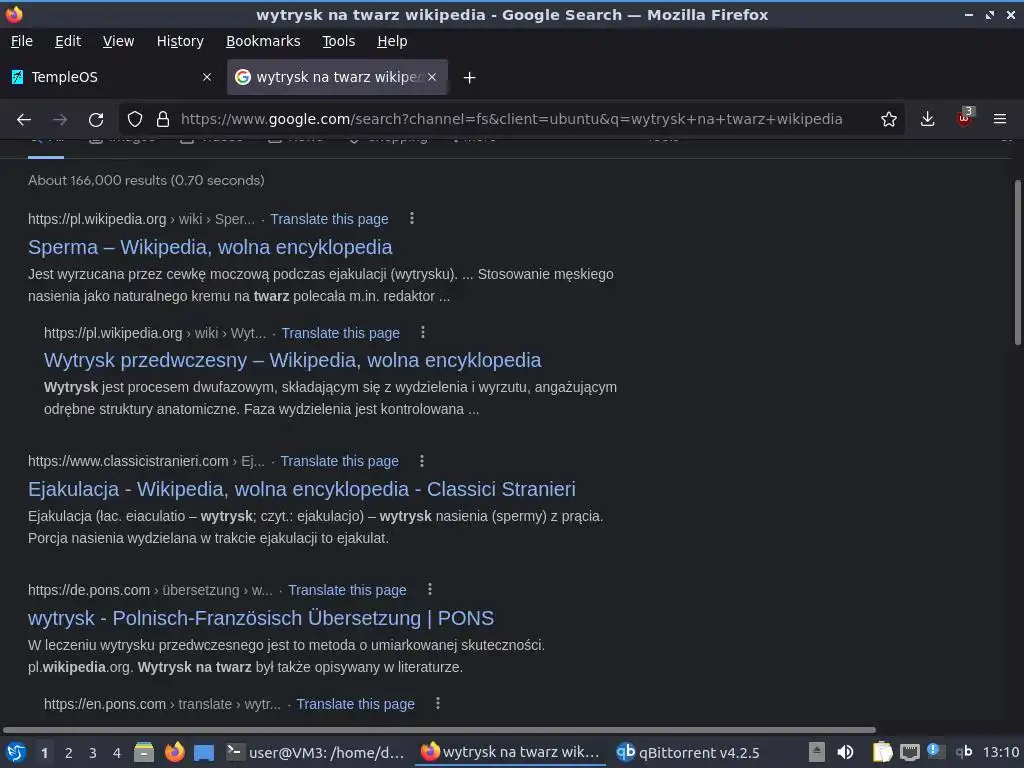Image resolution: width=1024 pixels, height=768 pixels.
Task: Open the Firefox hamburger application menu
Action: pyautogui.click(x=999, y=120)
